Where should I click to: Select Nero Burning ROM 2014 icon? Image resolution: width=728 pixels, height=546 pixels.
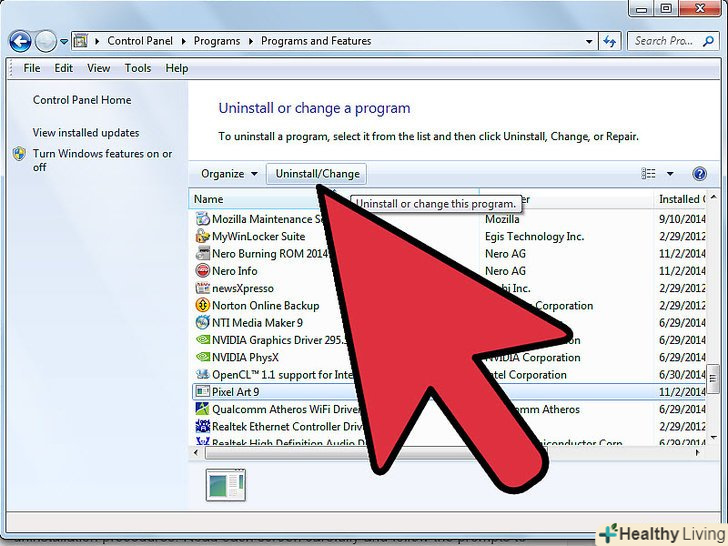pos(202,253)
